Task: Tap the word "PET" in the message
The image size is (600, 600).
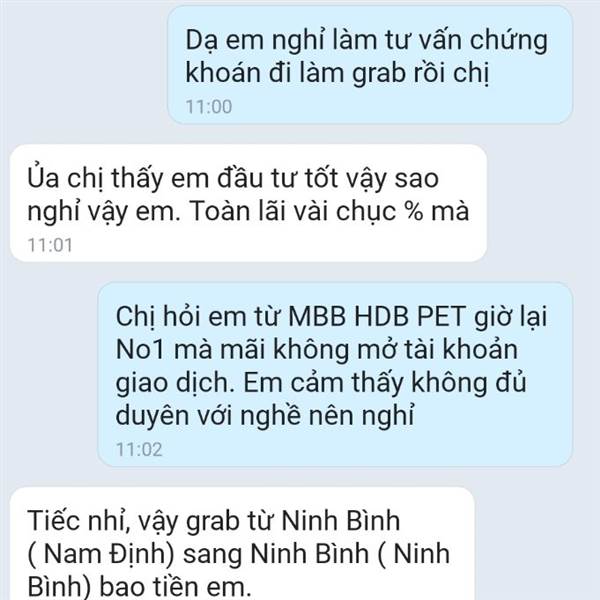Action: coord(442,317)
